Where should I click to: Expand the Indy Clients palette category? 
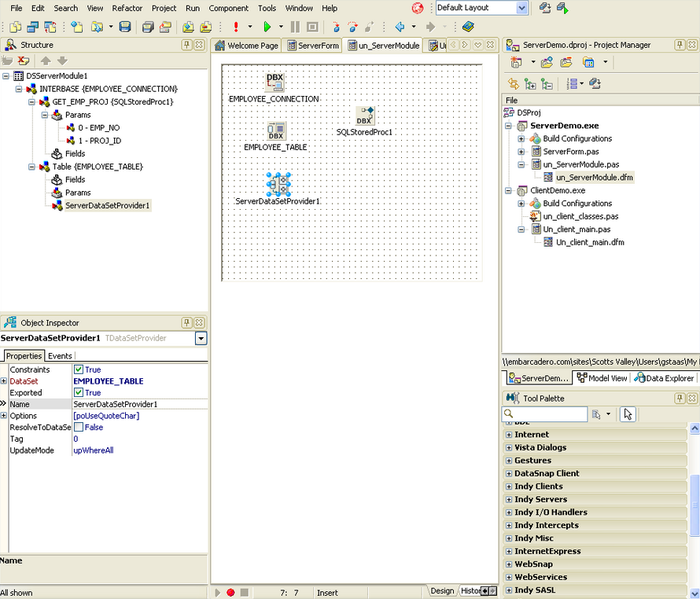coord(508,486)
